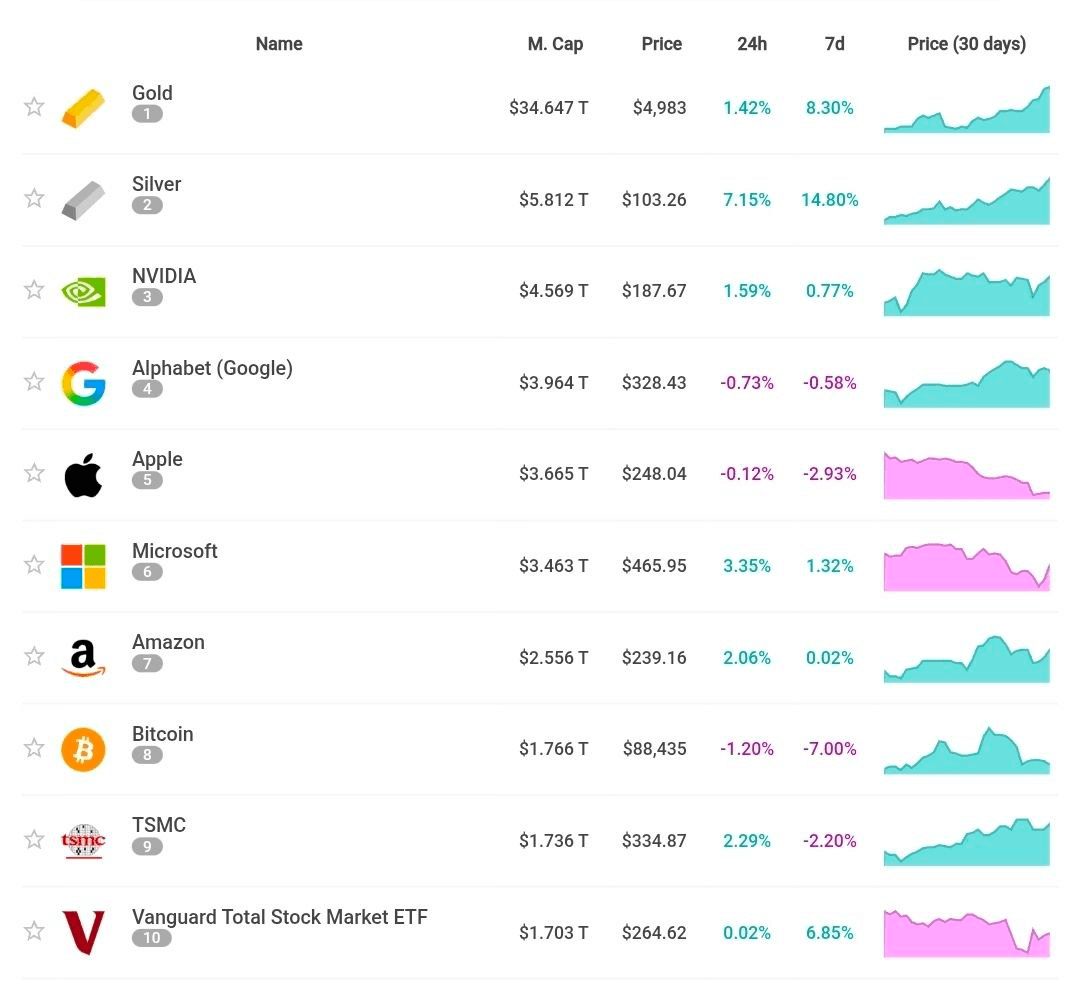Click the Silver bar icon
Image resolution: width=1079 pixels, height=981 pixels.
tap(83, 199)
